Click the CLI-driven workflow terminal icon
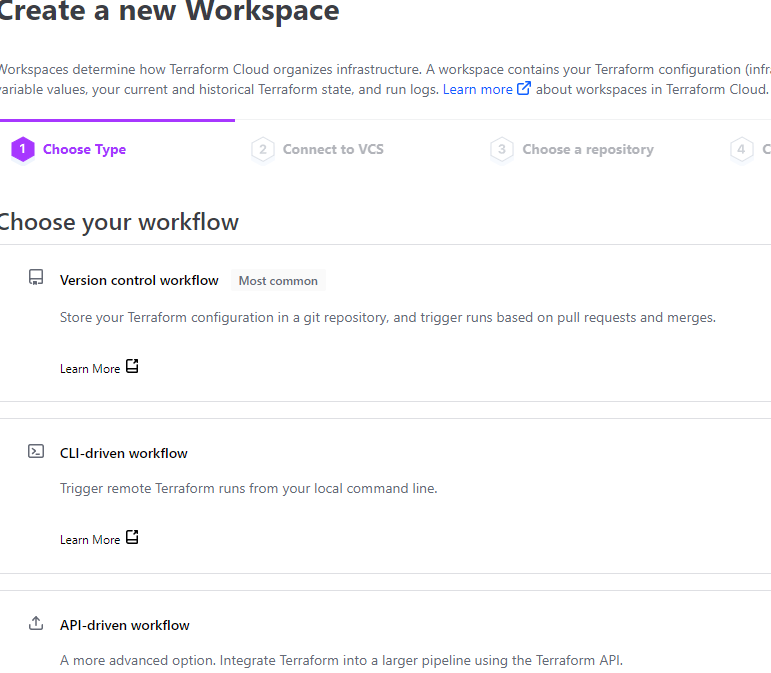The image size is (771, 673). coord(36,451)
